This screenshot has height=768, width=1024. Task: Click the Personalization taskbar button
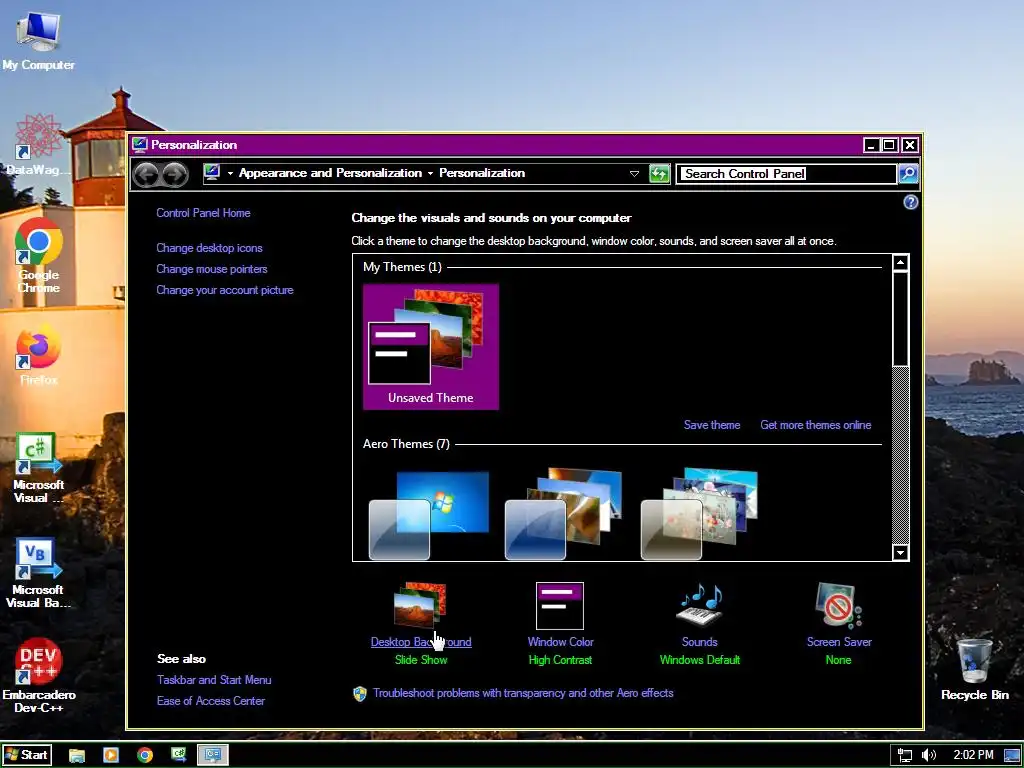click(212, 755)
